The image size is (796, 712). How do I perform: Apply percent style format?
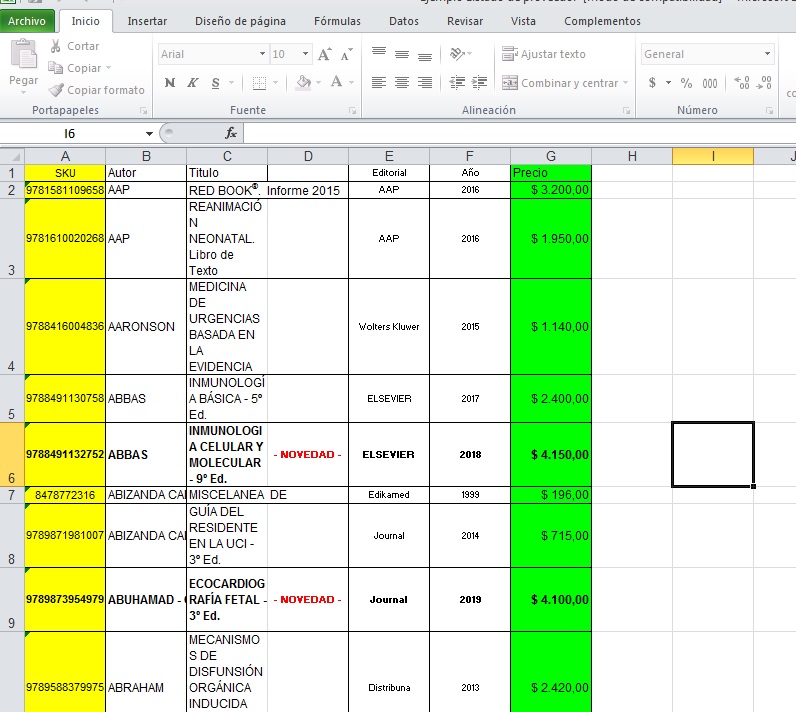coord(686,83)
